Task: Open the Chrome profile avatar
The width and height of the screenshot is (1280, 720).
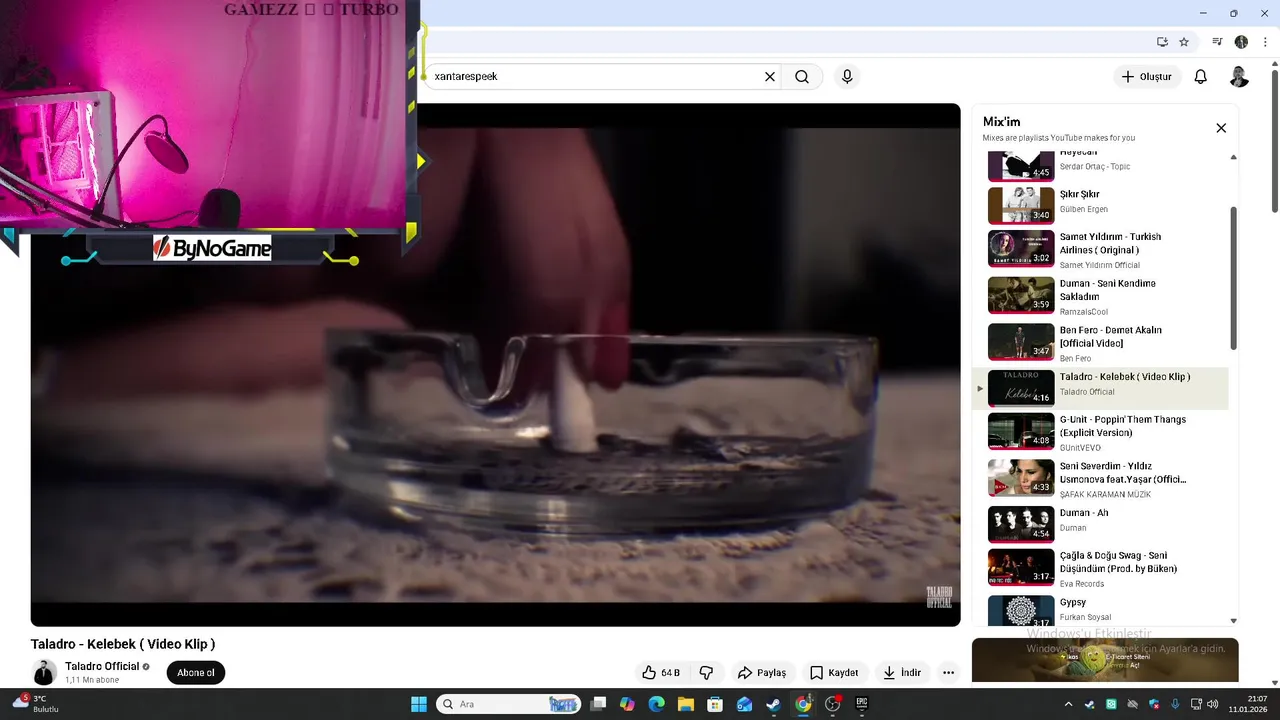Action: (x=1241, y=42)
